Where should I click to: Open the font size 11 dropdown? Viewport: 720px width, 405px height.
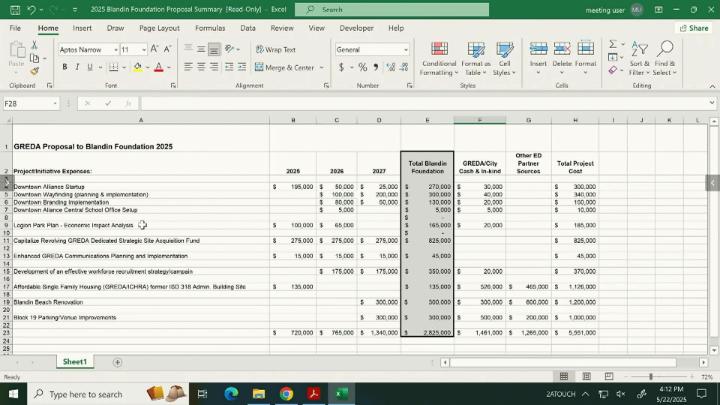pyautogui.click(x=144, y=50)
